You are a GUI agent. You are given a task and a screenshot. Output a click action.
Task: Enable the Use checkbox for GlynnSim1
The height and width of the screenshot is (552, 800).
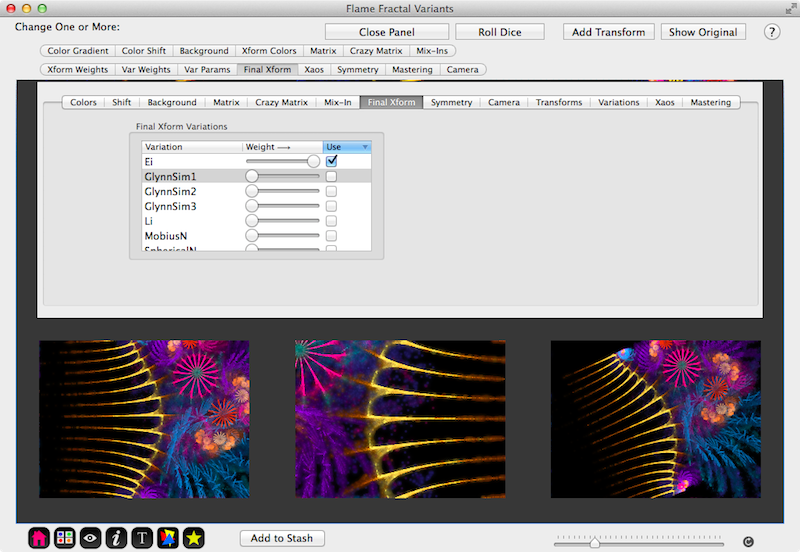(x=332, y=177)
